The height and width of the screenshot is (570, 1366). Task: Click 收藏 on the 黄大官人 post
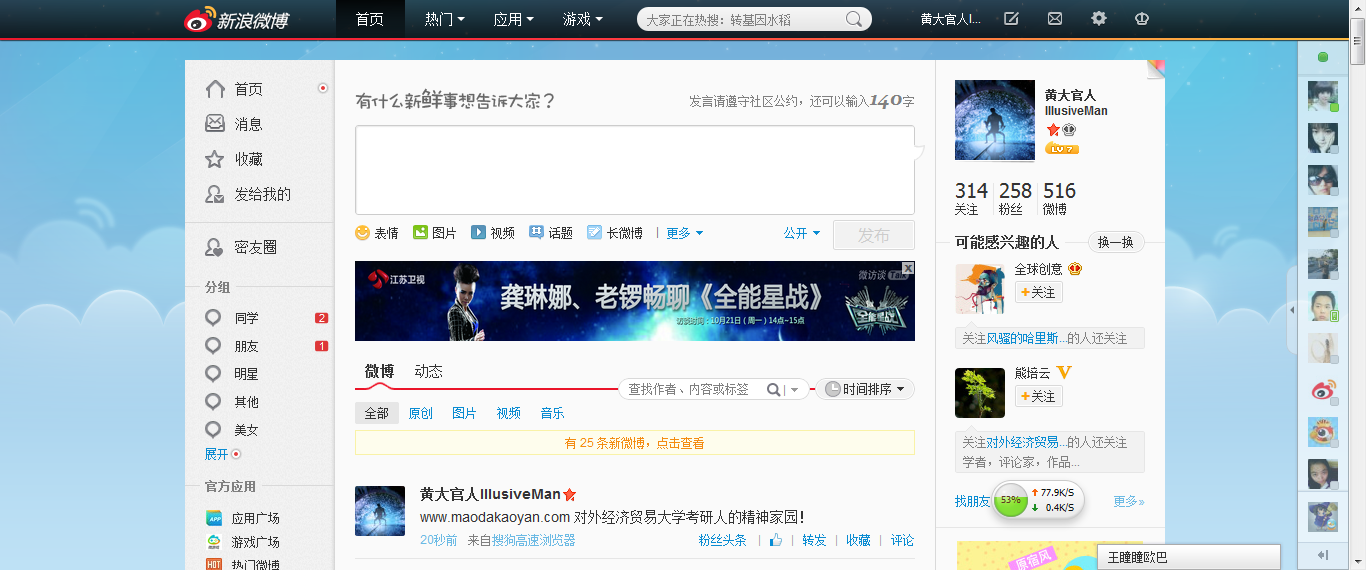pyautogui.click(x=859, y=540)
